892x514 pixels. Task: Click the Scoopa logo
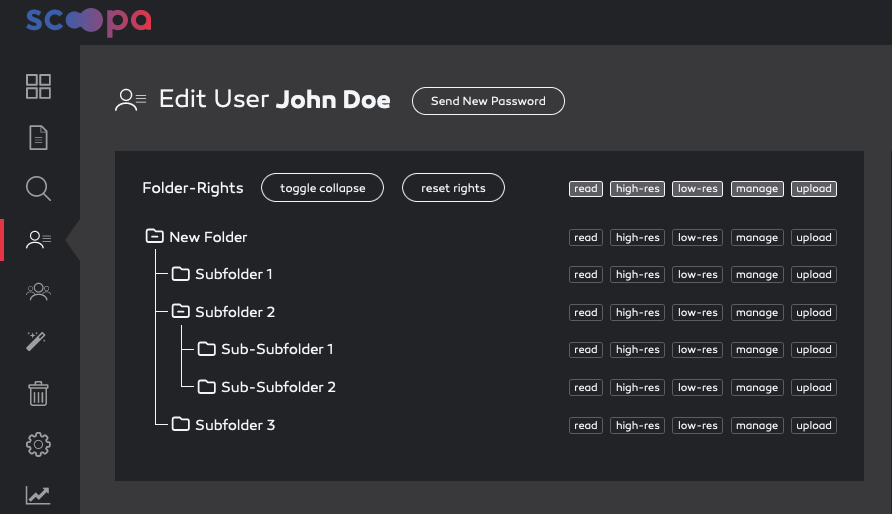click(89, 21)
